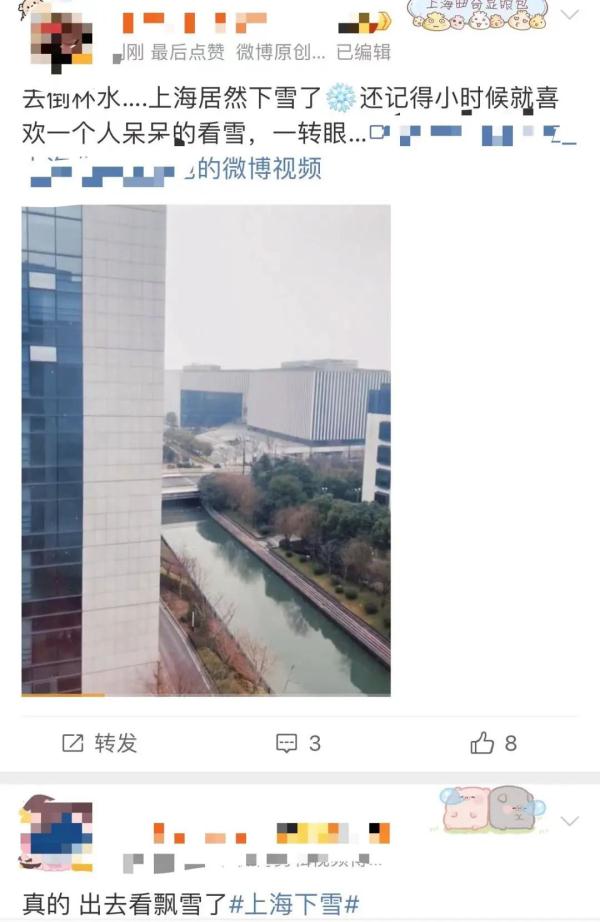The image size is (600, 922).
Task: Expand the first post's chevron menu
Action: pos(569,15)
